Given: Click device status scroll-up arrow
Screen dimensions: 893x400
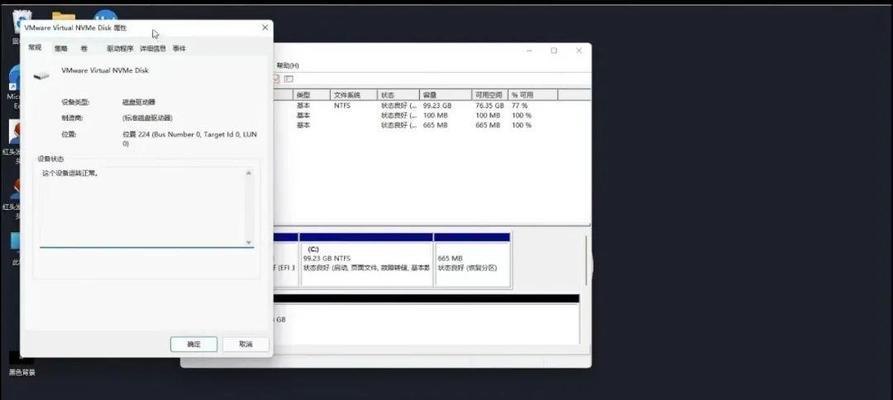Looking at the screenshot, I should point(248,173).
